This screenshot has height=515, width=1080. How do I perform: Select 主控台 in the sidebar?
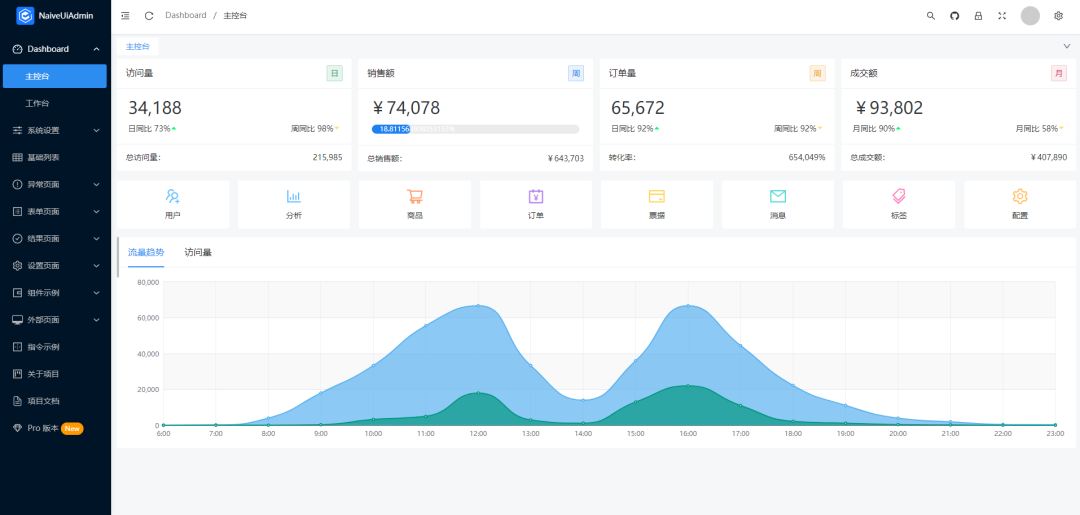(x=54, y=76)
